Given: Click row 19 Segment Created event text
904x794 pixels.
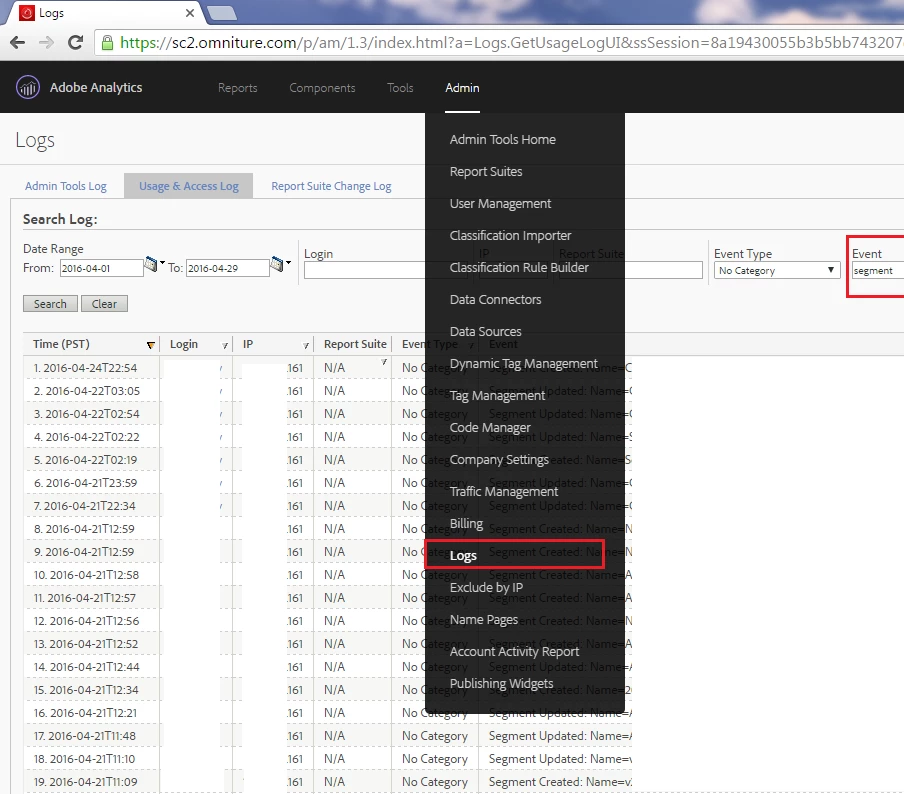Looking at the screenshot, I should [x=560, y=782].
